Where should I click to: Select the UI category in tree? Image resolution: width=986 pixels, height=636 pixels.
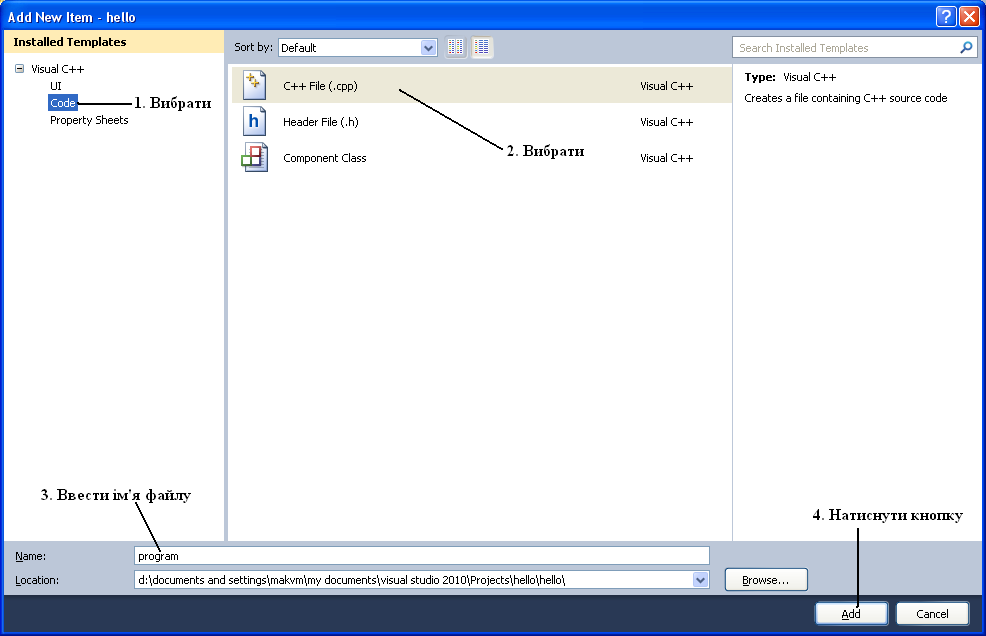tap(56, 86)
